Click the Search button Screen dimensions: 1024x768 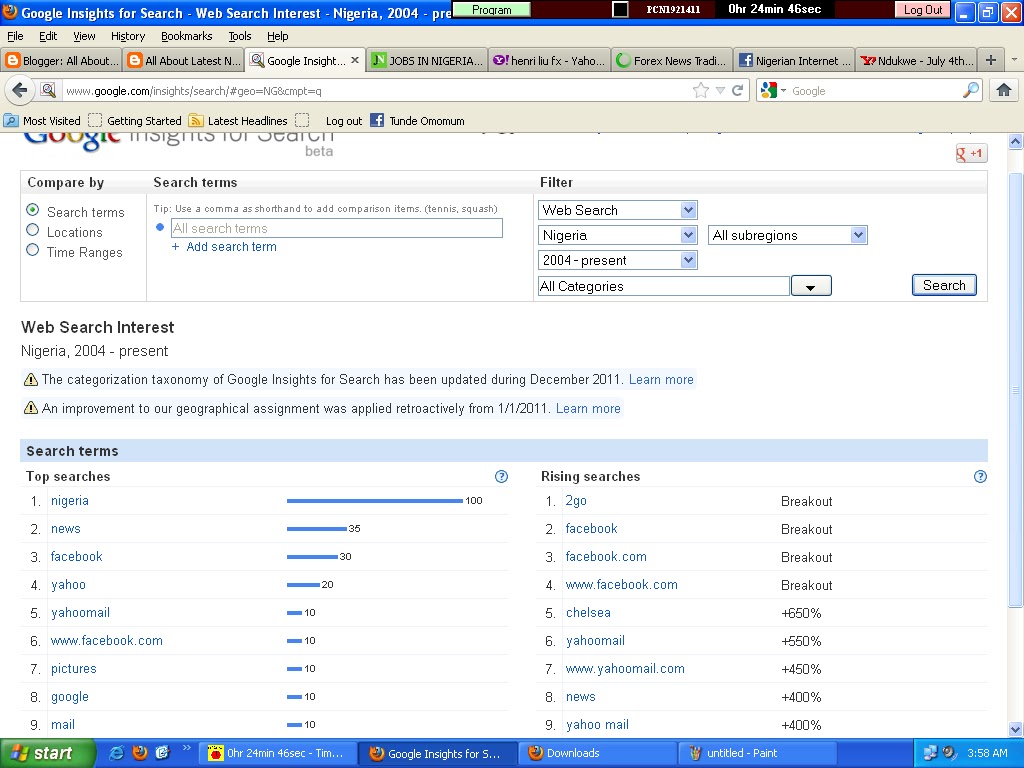pos(944,285)
